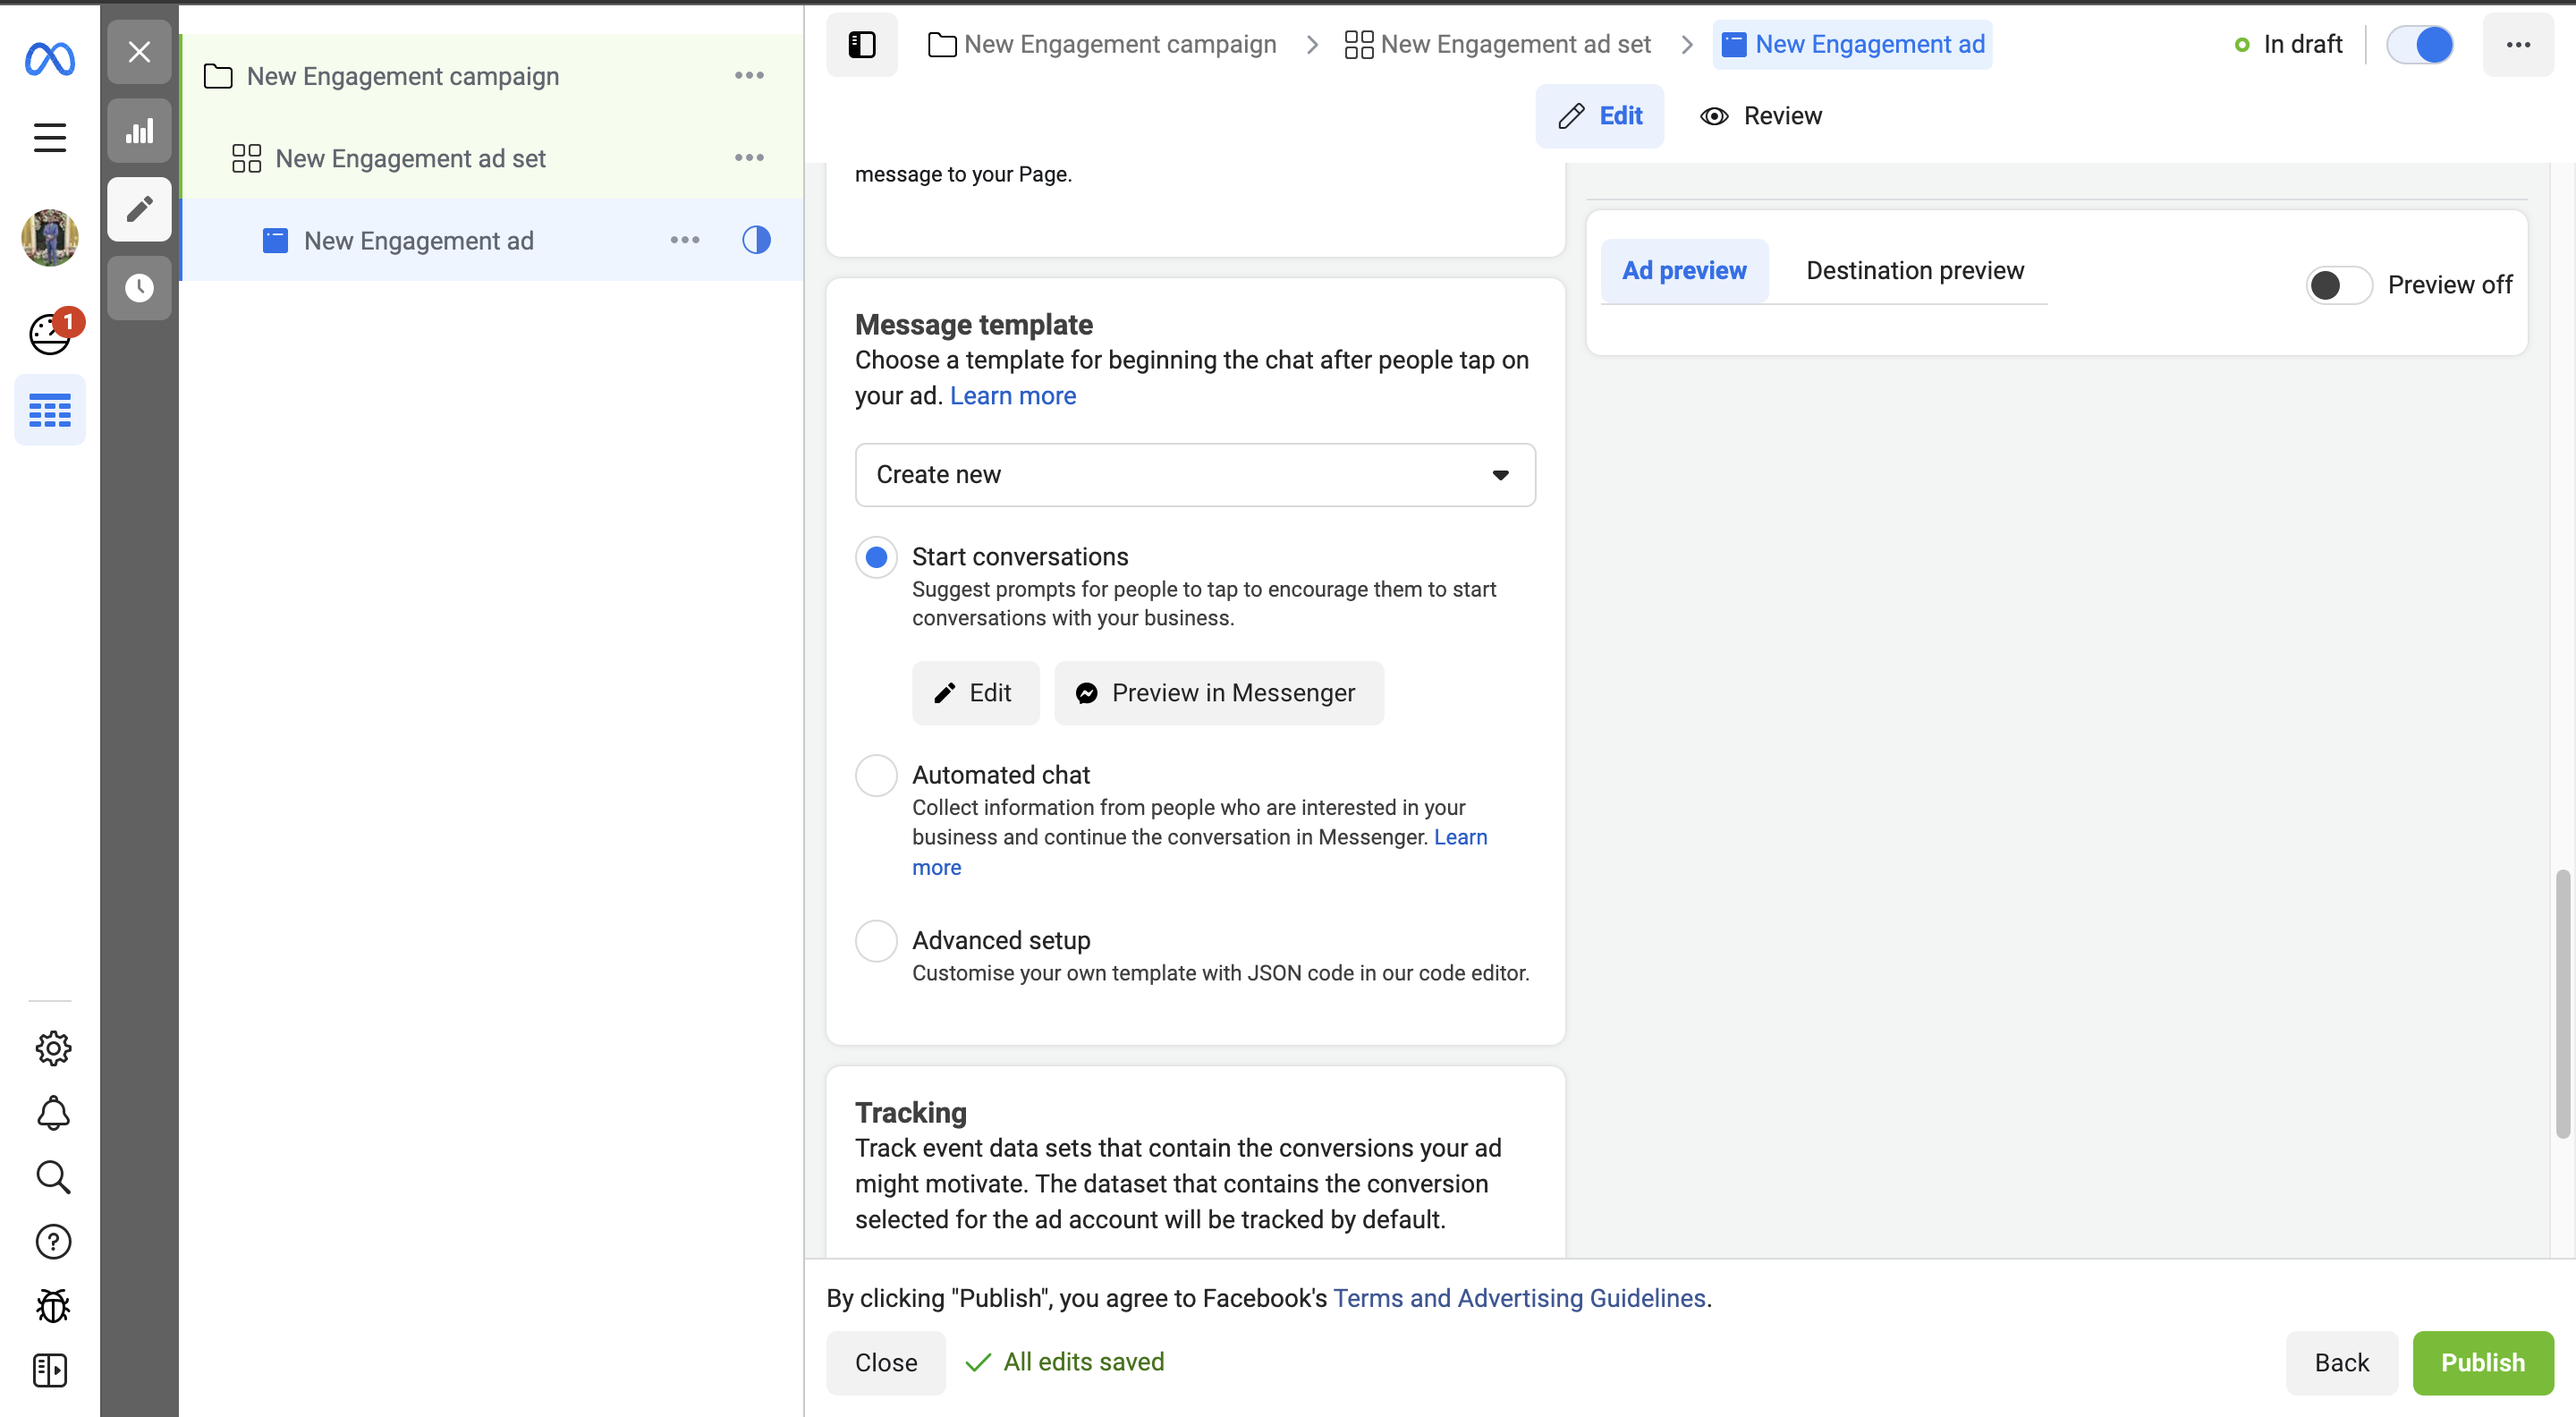The height and width of the screenshot is (1417, 2576).
Task: Click the Preview in Messenger button
Action: point(1218,693)
